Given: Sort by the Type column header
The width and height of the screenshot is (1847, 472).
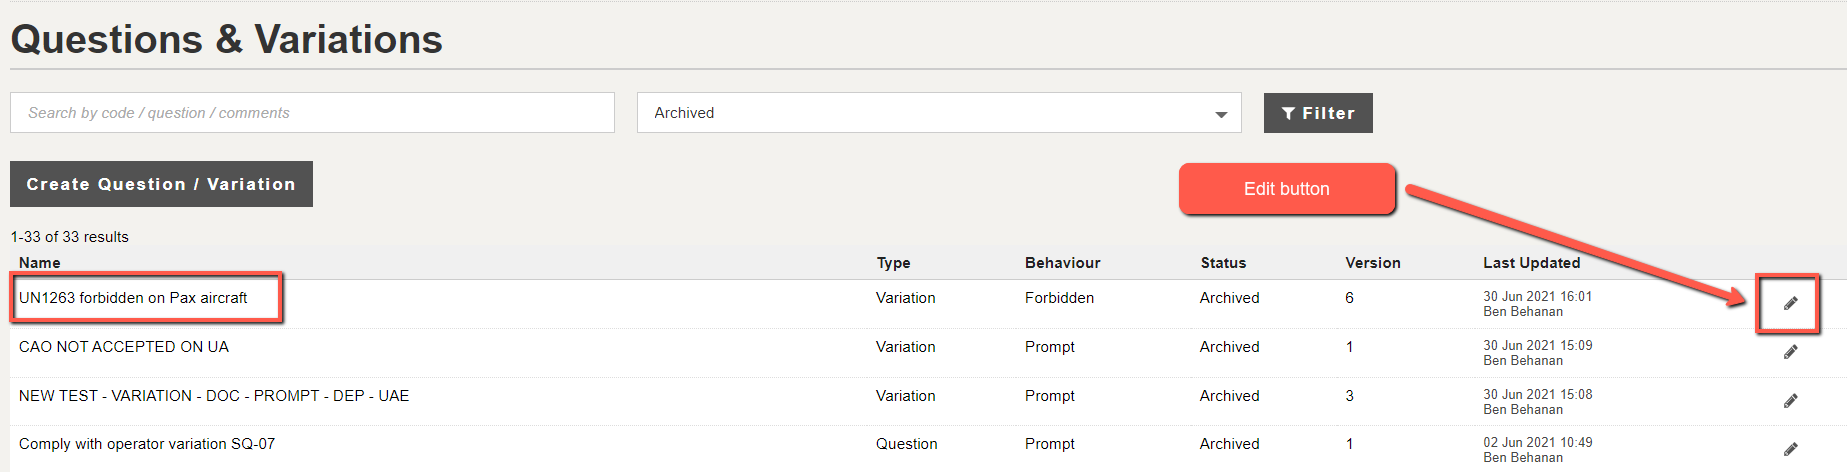Looking at the screenshot, I should click(893, 263).
